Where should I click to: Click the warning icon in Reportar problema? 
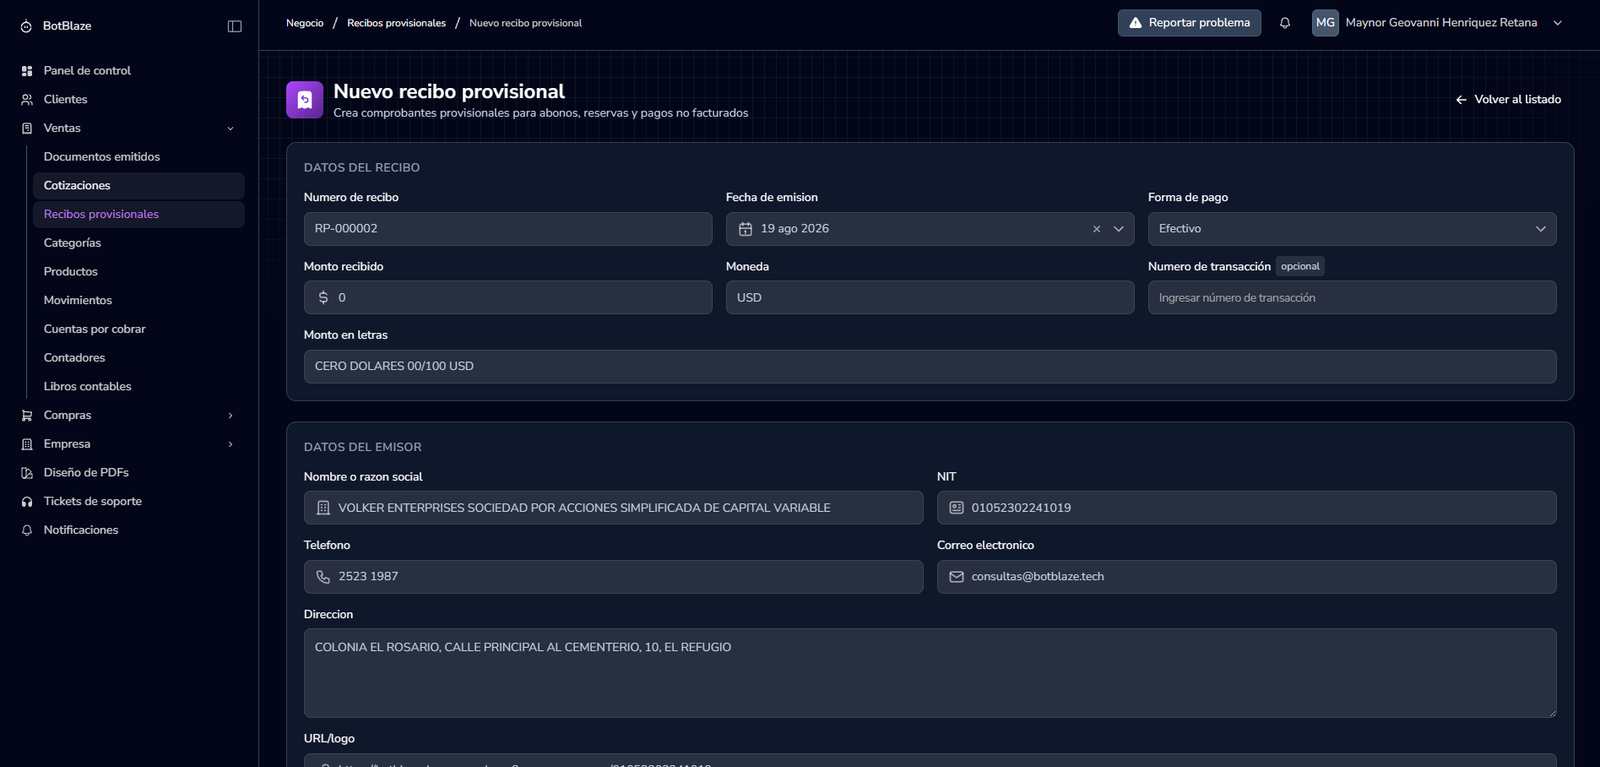coord(1135,23)
